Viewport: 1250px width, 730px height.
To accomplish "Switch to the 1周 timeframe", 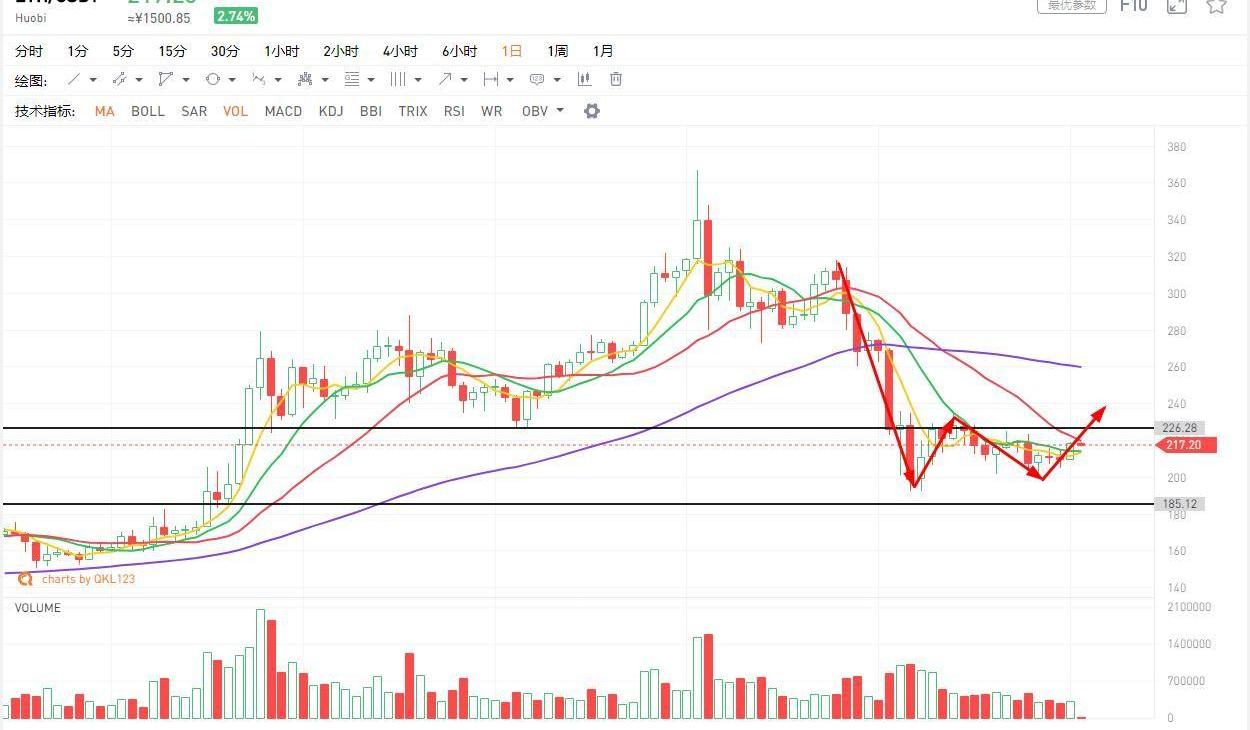I will click(557, 51).
